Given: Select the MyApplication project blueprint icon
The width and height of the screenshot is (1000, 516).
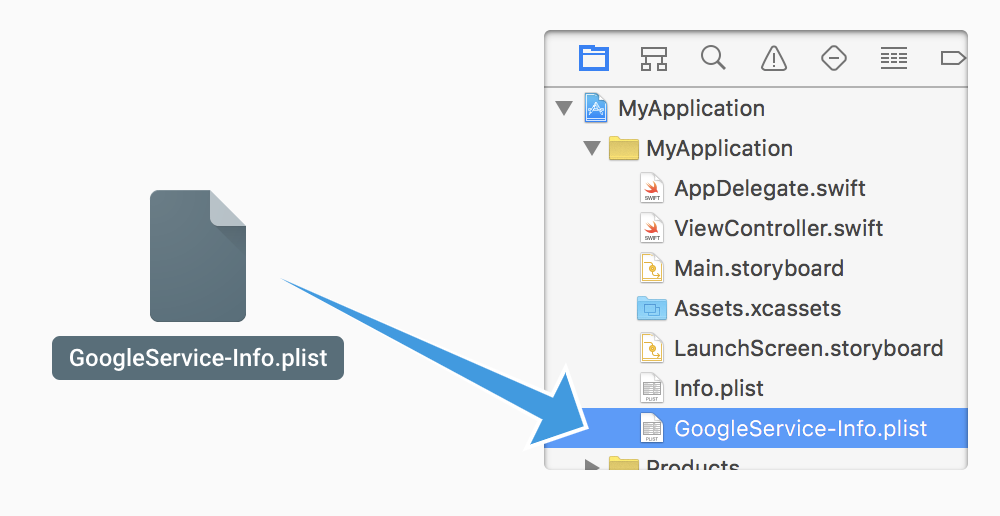Looking at the screenshot, I should pyautogui.click(x=596, y=108).
